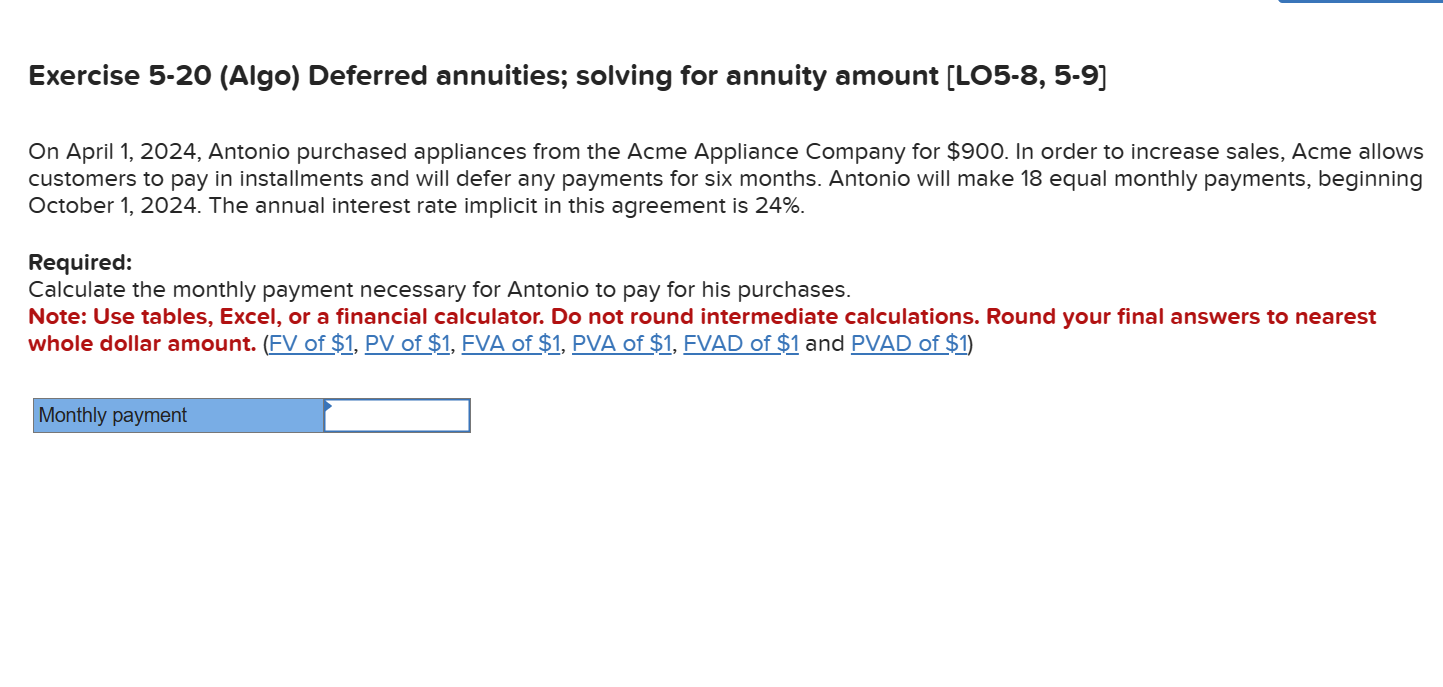Image resolution: width=1443 pixels, height=687 pixels.
Task: Click the red rounding instructions note
Action: click(x=700, y=329)
